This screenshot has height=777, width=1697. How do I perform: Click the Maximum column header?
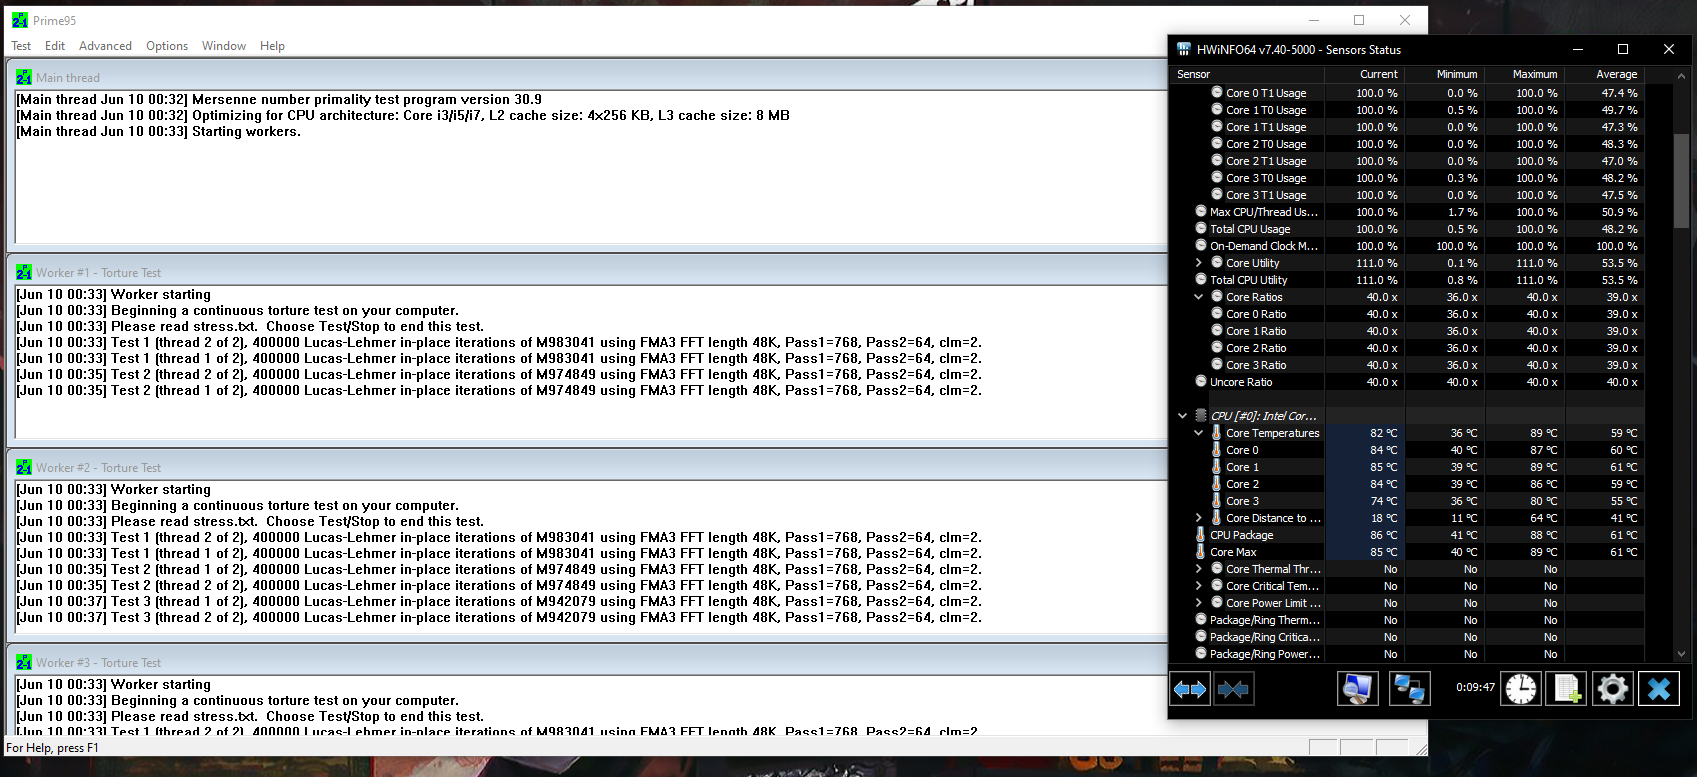tap(1525, 74)
